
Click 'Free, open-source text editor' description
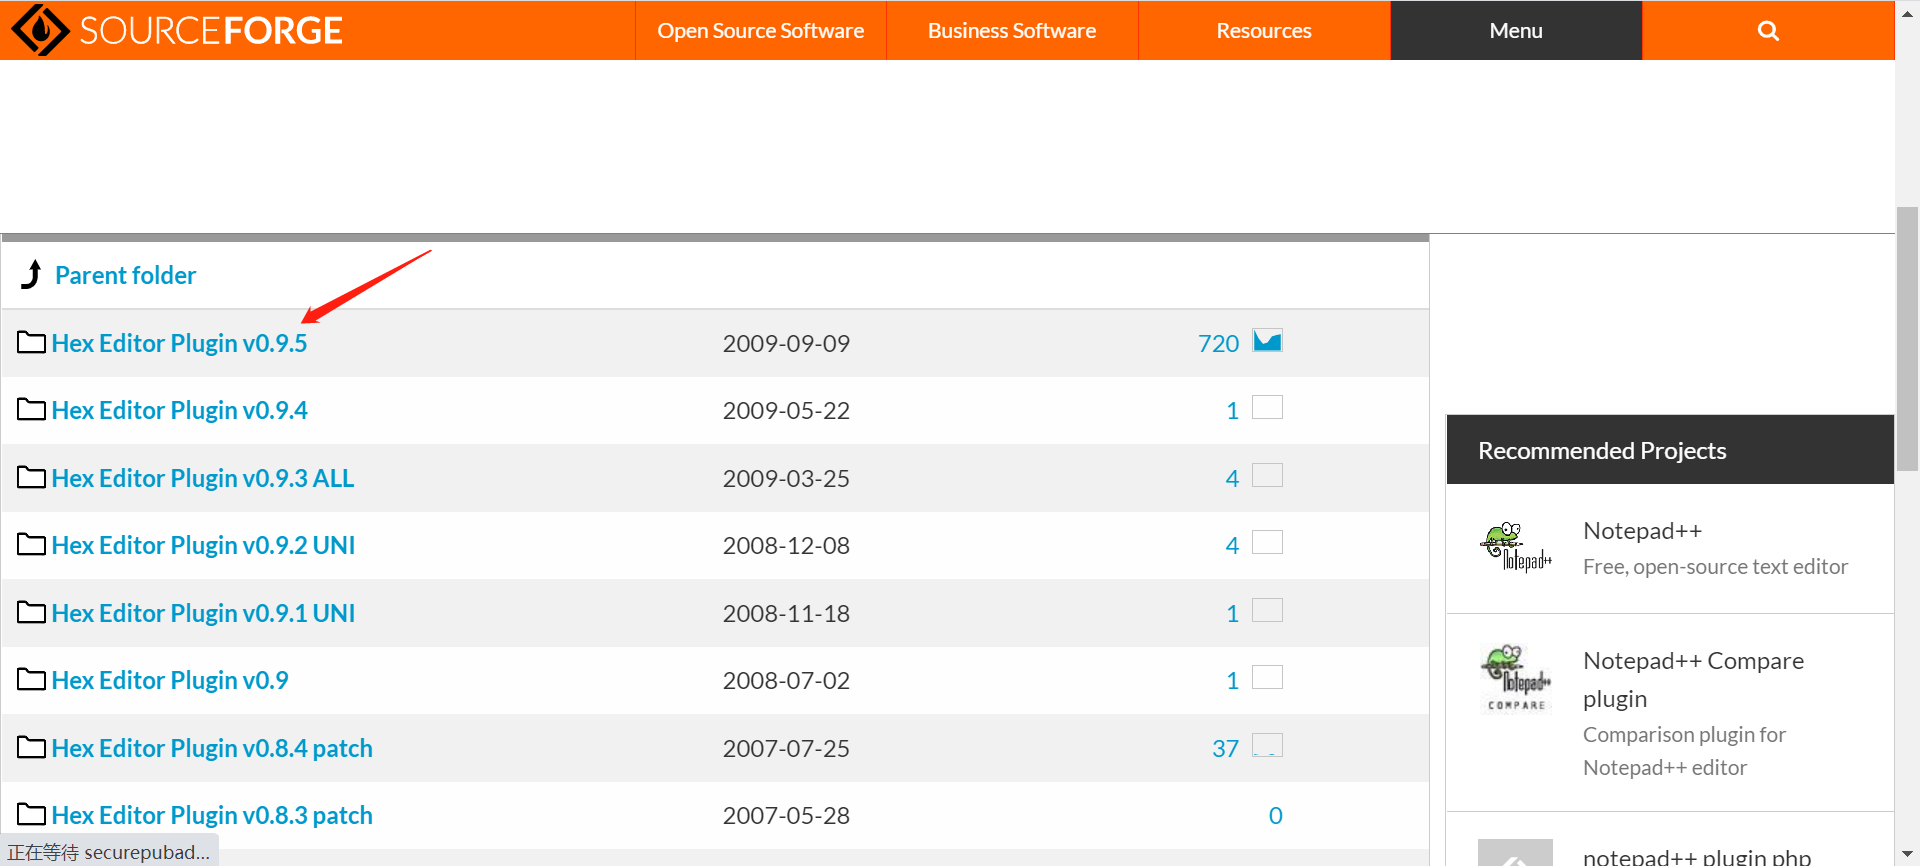[1715, 567]
